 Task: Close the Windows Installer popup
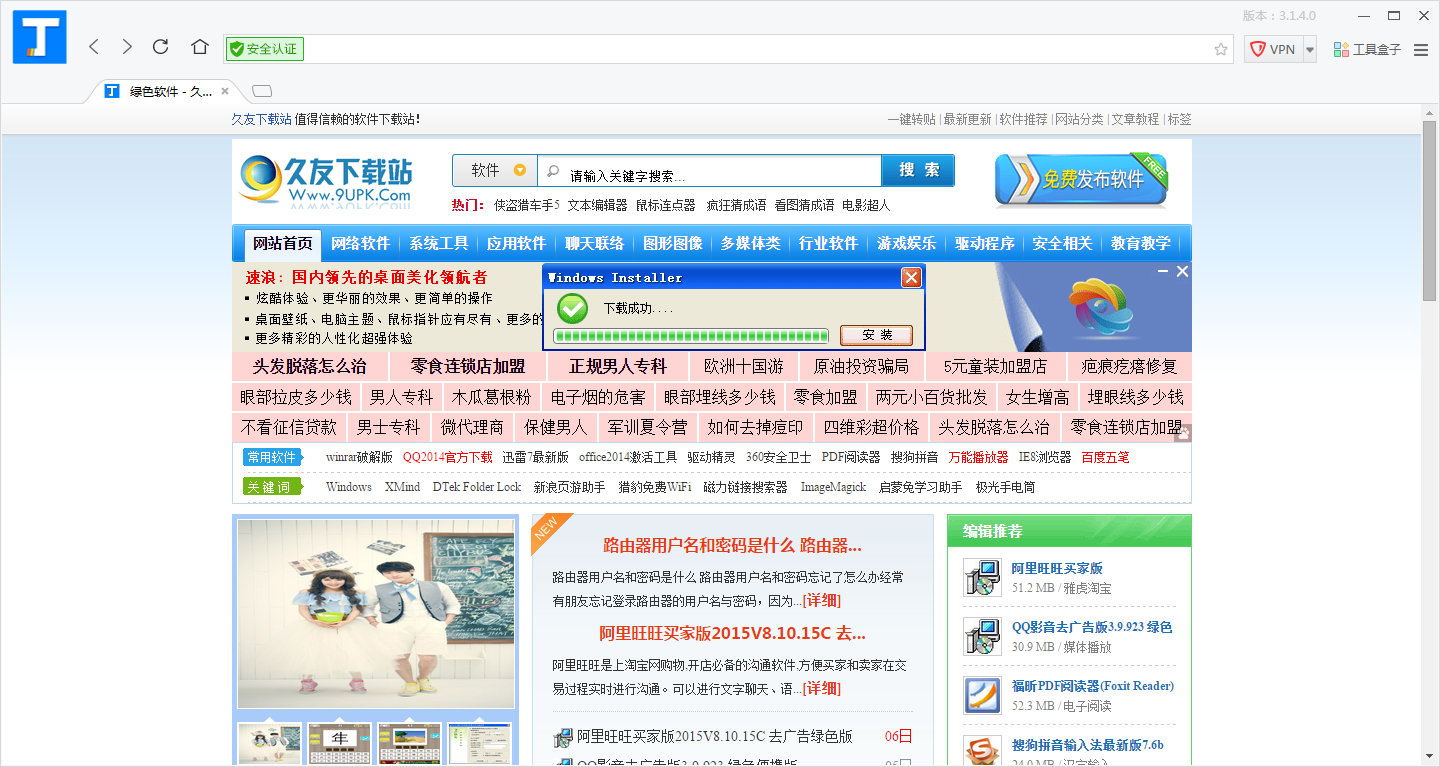point(911,277)
